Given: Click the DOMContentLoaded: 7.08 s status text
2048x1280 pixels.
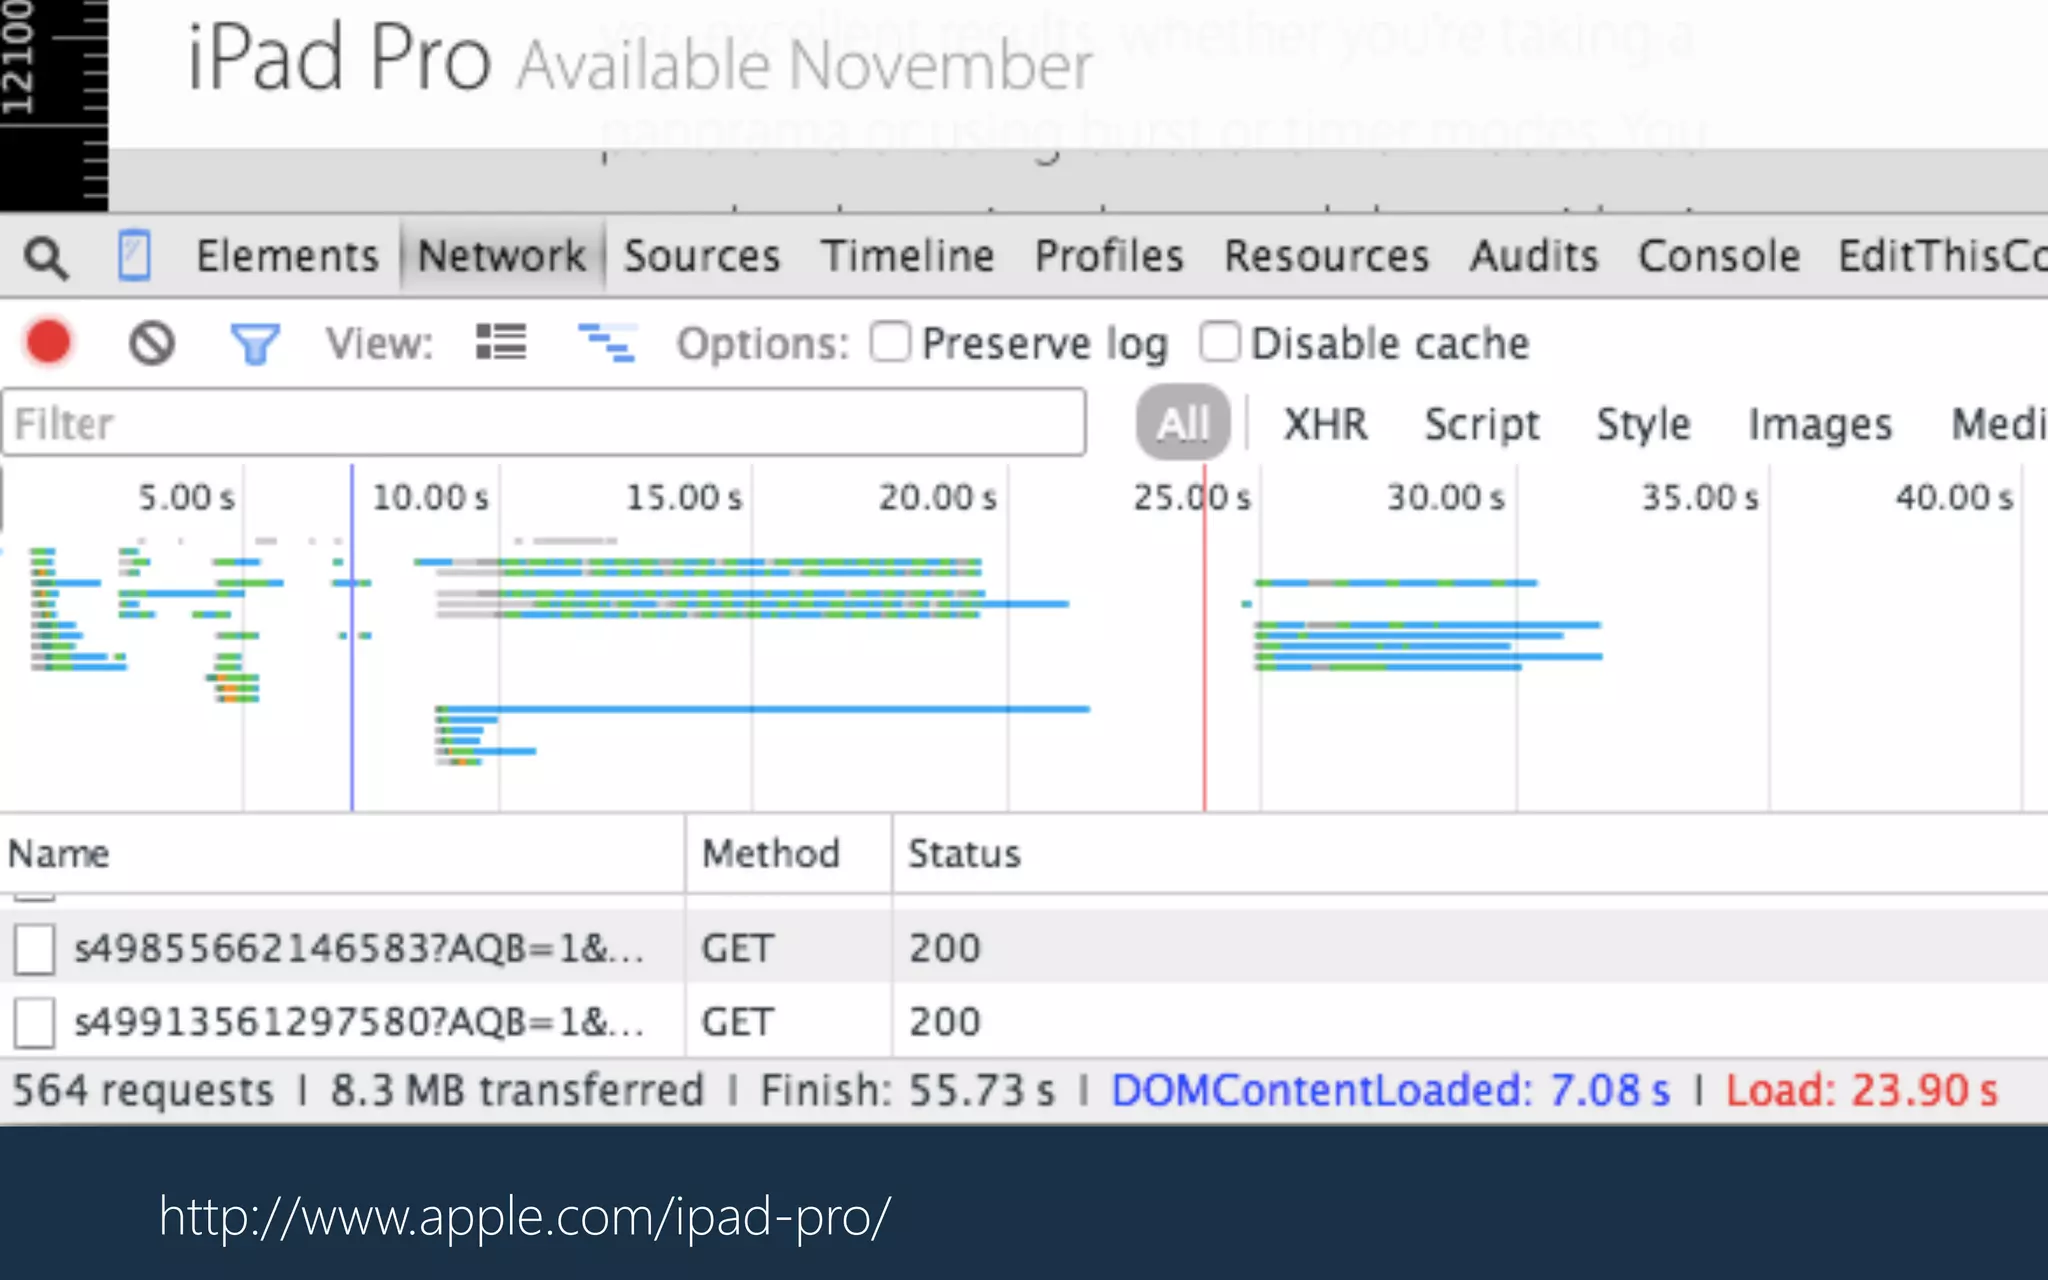Looking at the screenshot, I should tap(1390, 1090).
